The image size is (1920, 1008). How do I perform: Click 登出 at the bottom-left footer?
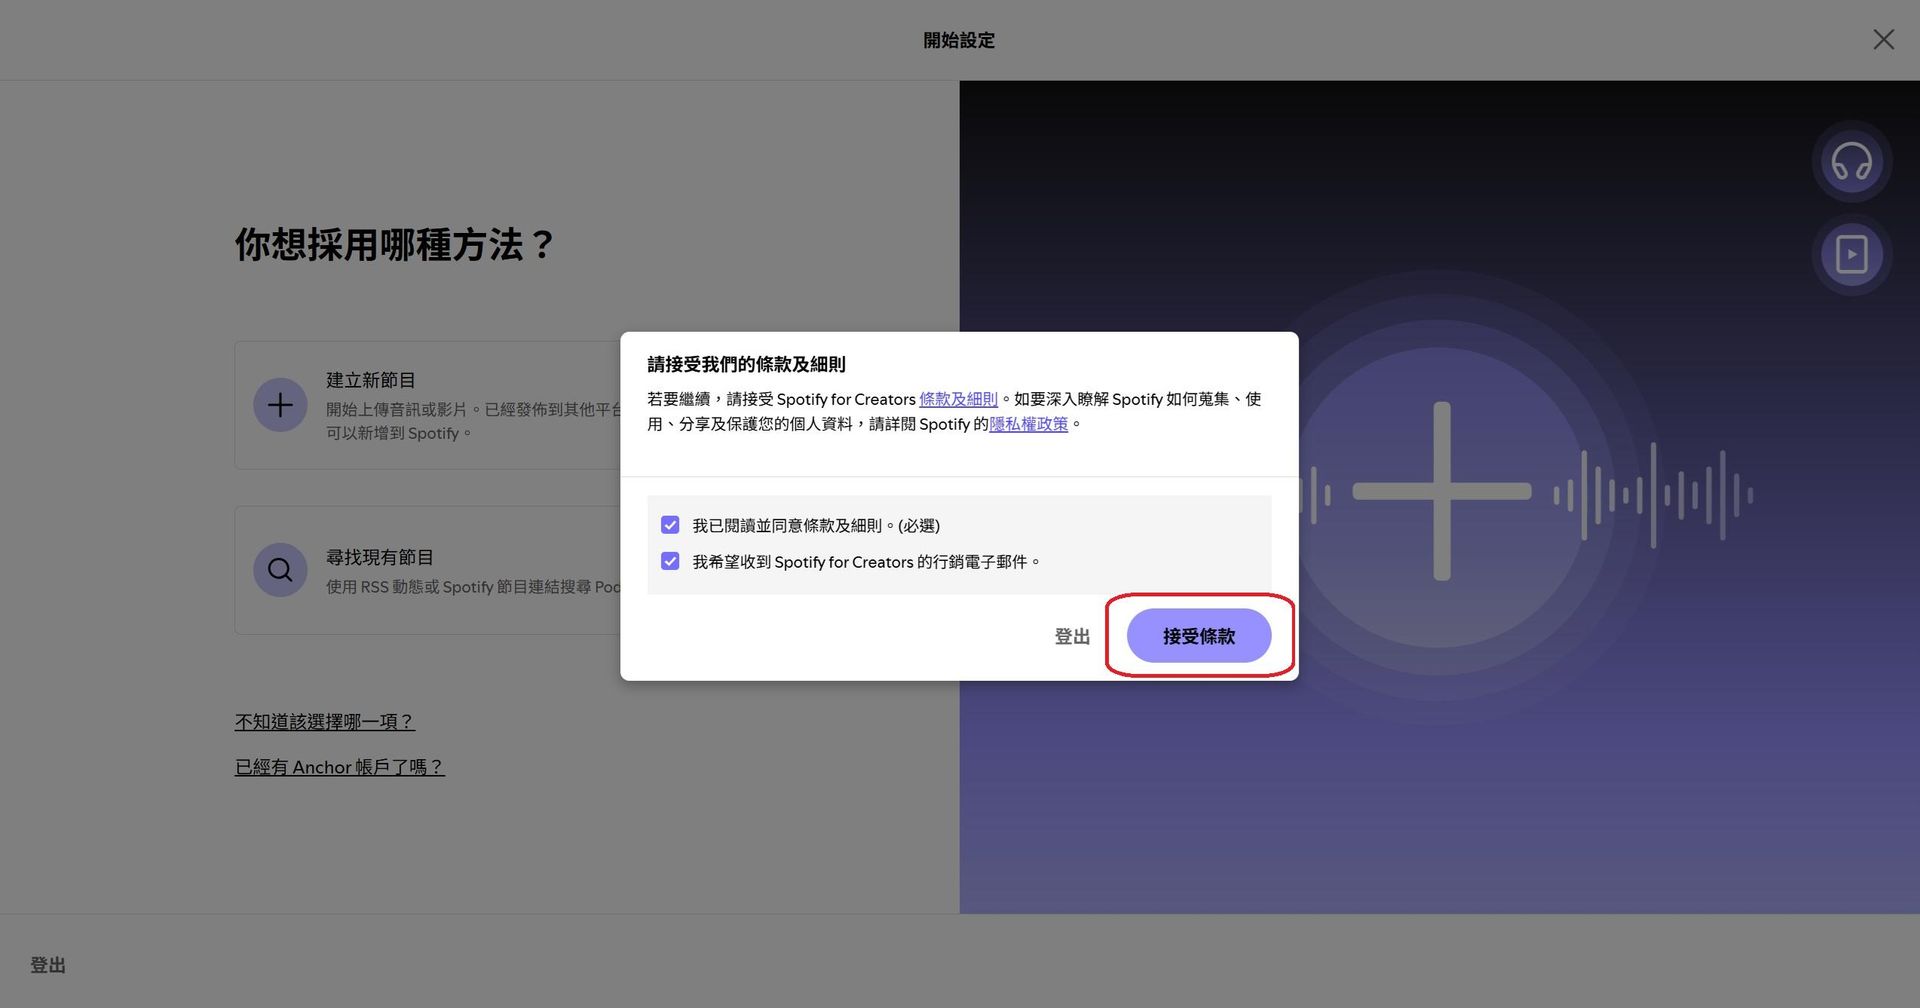click(48, 965)
